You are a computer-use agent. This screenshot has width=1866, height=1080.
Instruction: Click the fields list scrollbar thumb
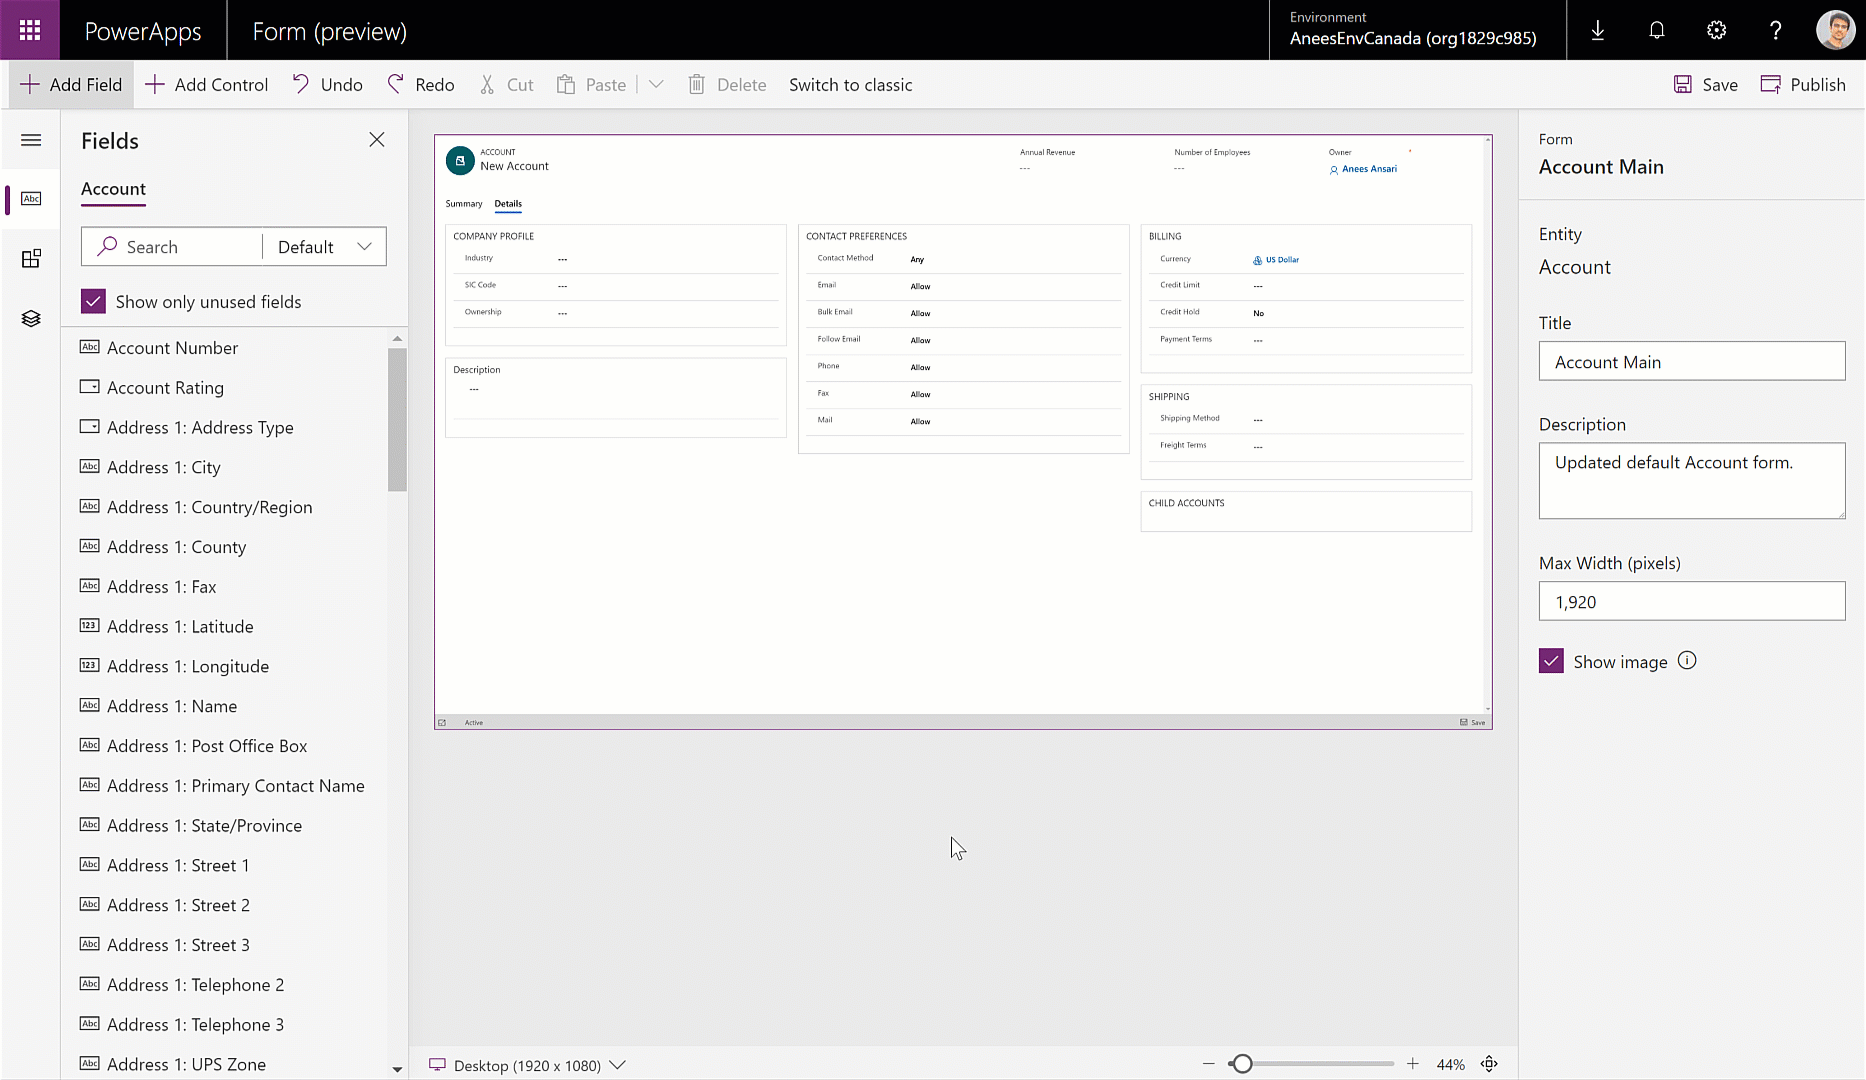coord(397,420)
